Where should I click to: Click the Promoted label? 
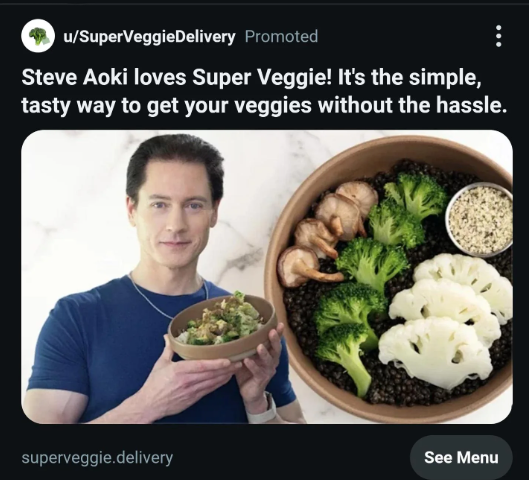[x=281, y=36]
